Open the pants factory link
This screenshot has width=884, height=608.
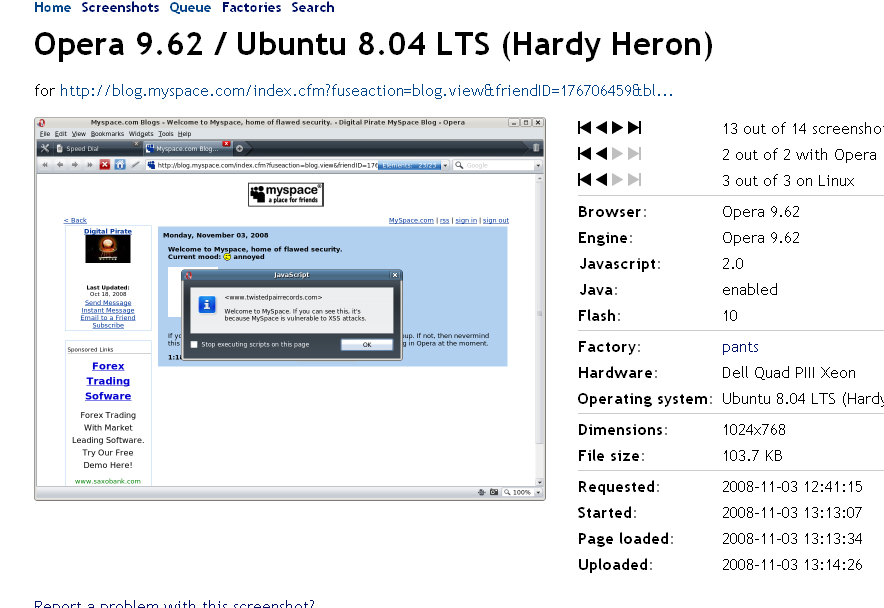point(740,347)
